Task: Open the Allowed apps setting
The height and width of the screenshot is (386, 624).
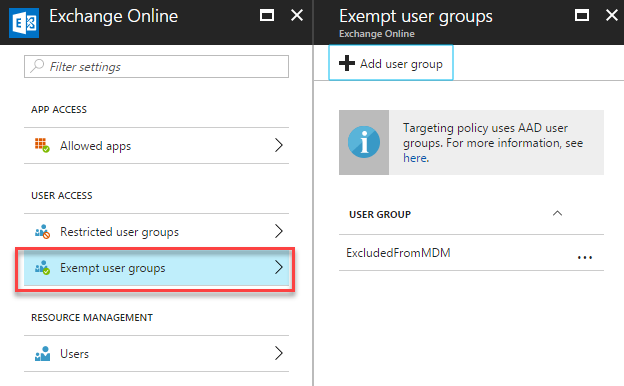Action: coord(156,146)
